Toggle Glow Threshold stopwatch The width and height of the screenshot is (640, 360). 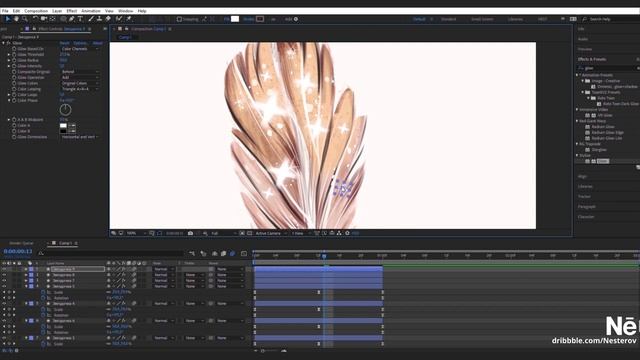(14, 54)
